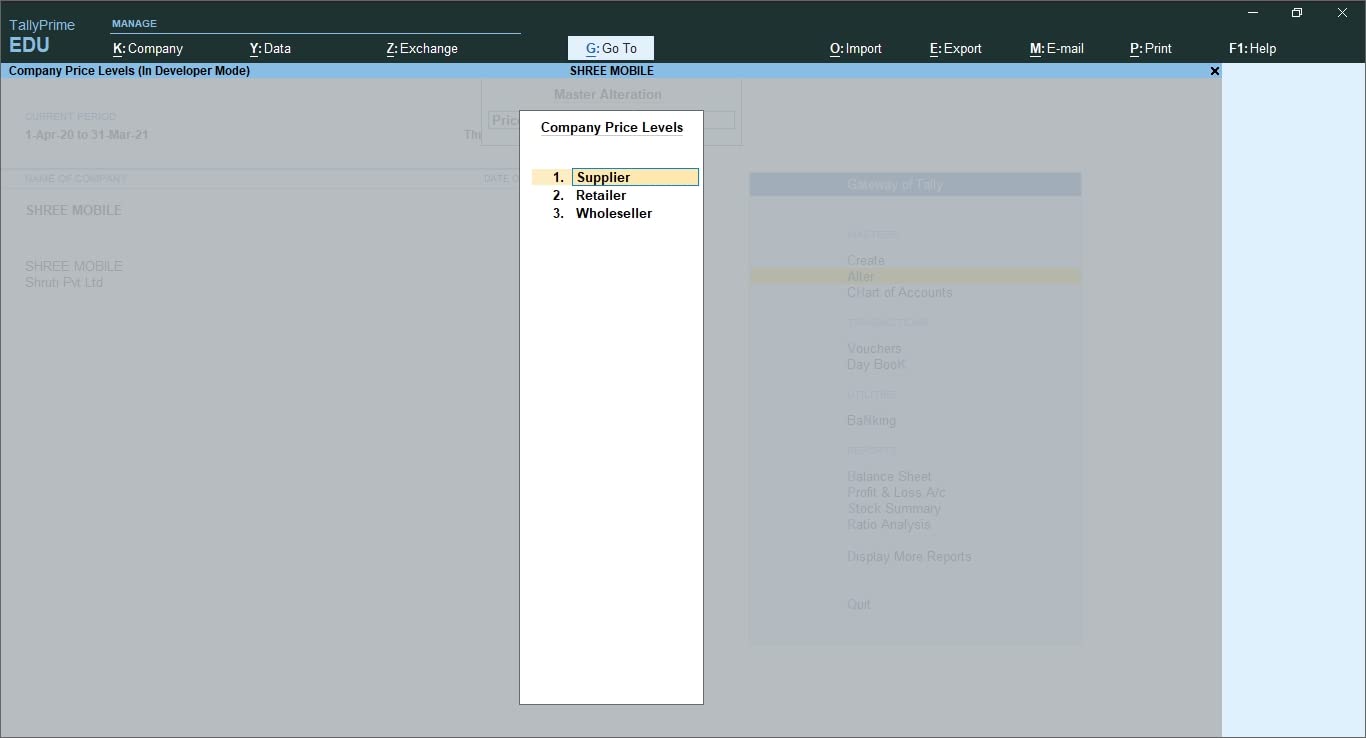The height and width of the screenshot is (738, 1366).
Task: Select the Wholeseller price level
Action: (614, 213)
